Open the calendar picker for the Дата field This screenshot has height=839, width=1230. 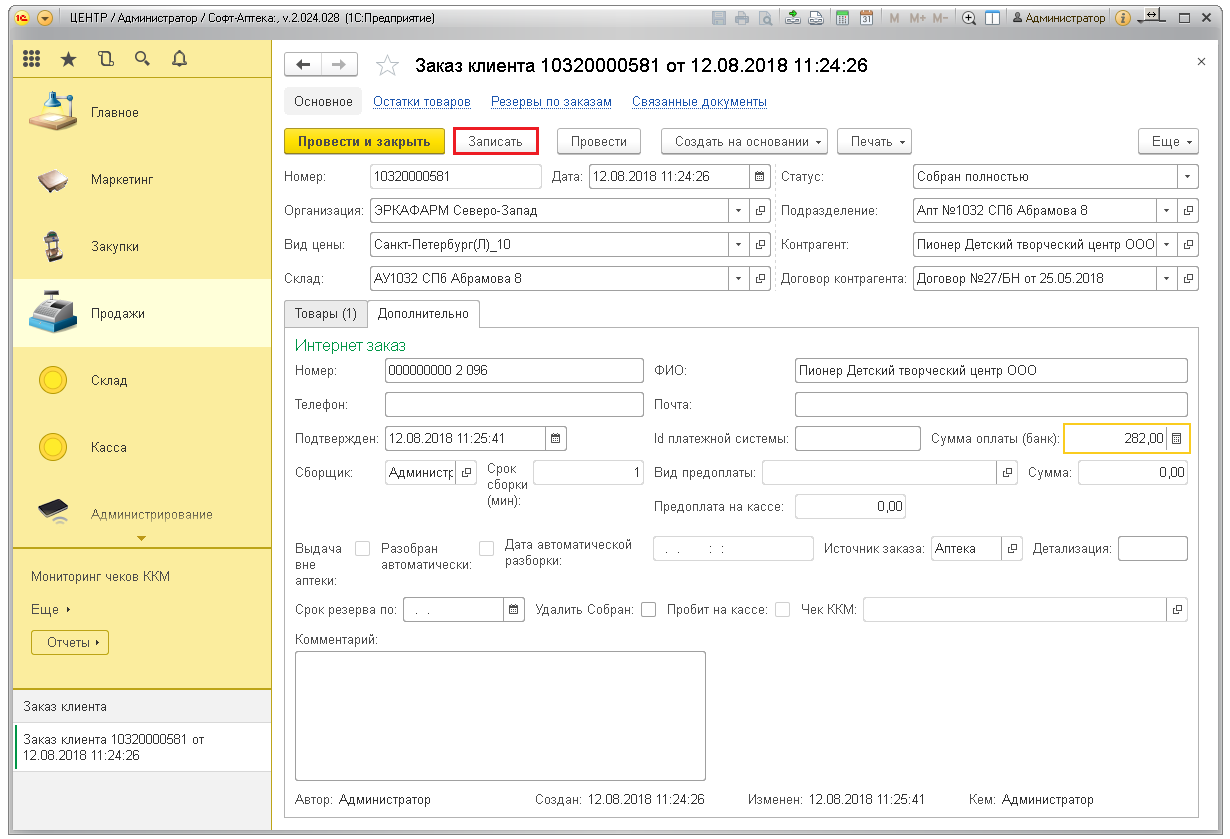[x=760, y=177]
